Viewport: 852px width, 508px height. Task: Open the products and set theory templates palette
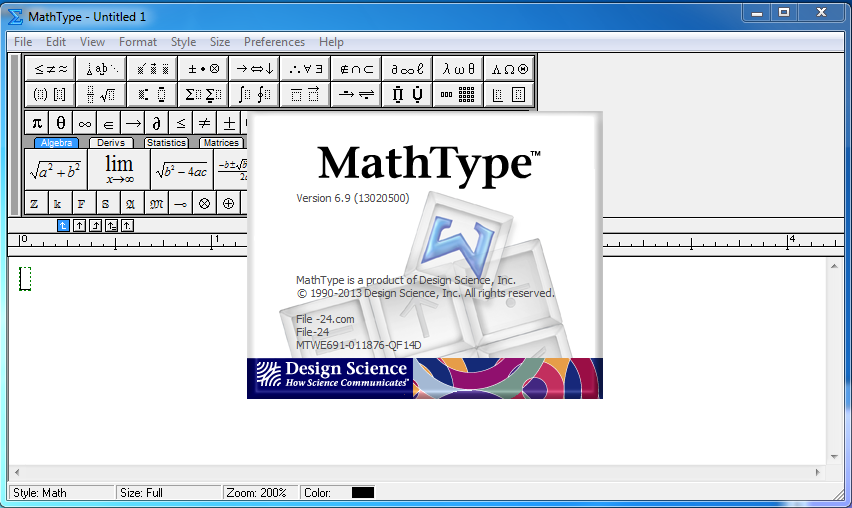pos(408,94)
